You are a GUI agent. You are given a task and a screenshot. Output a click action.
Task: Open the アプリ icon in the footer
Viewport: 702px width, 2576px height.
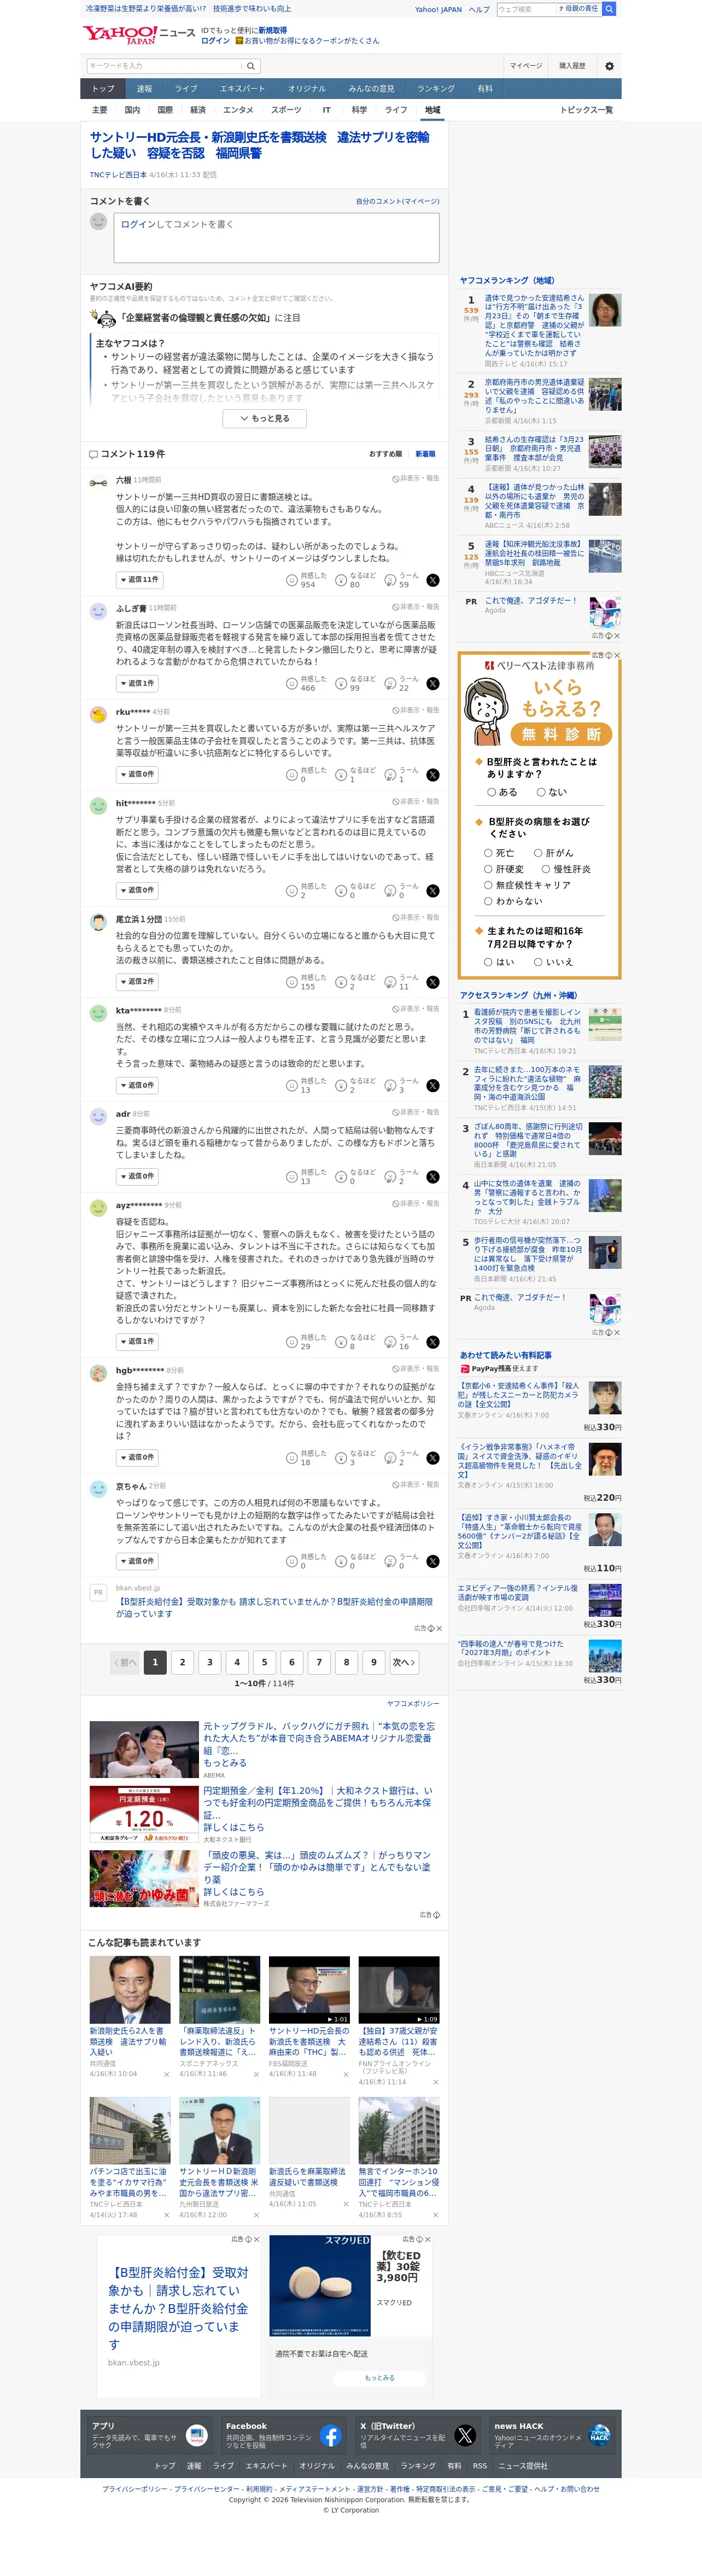coord(197,2435)
